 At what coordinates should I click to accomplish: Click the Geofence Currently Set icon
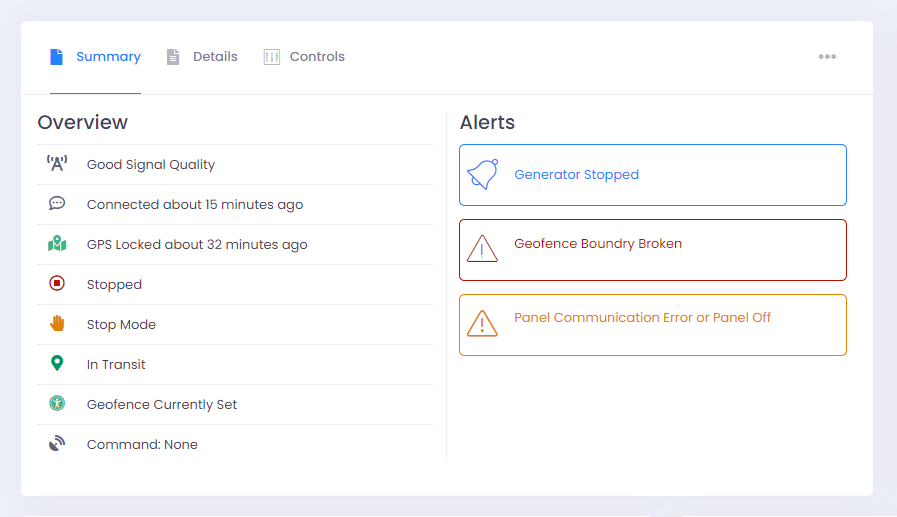pos(57,404)
